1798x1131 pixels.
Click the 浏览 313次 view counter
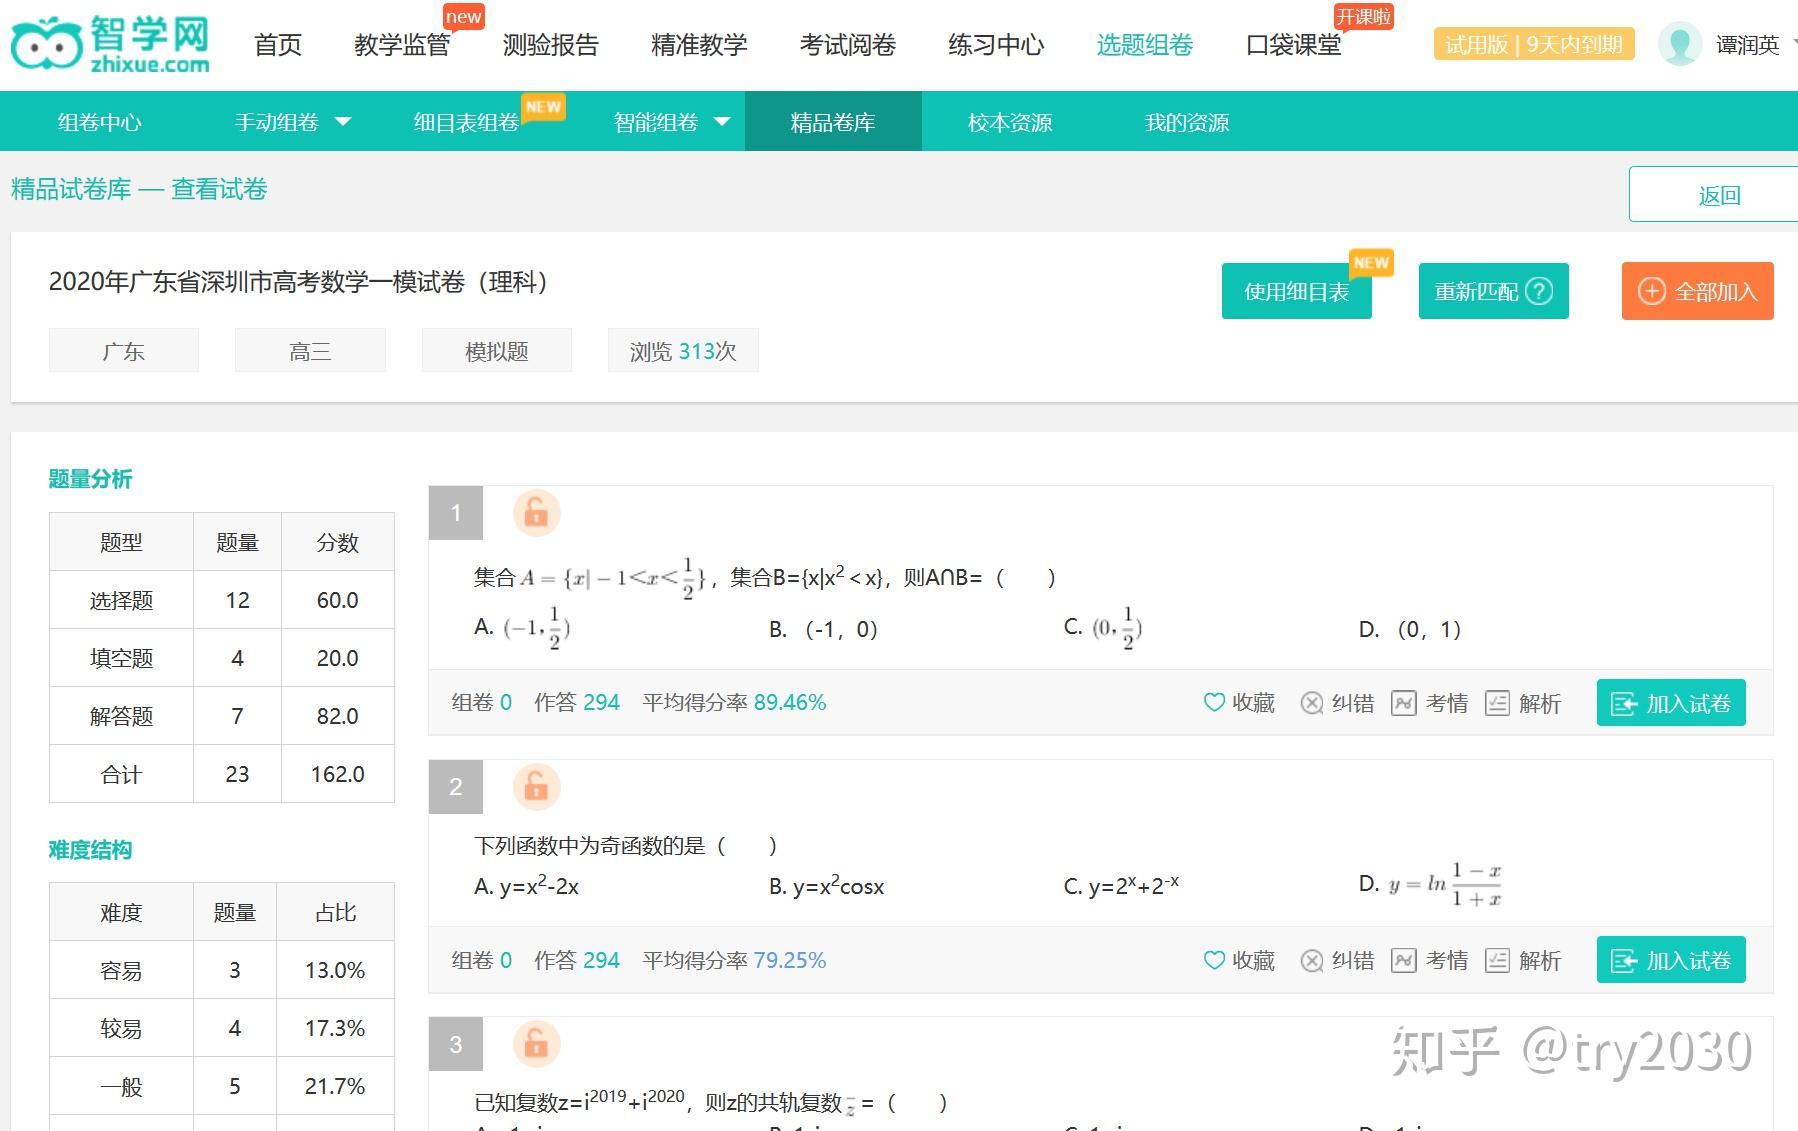click(x=683, y=350)
